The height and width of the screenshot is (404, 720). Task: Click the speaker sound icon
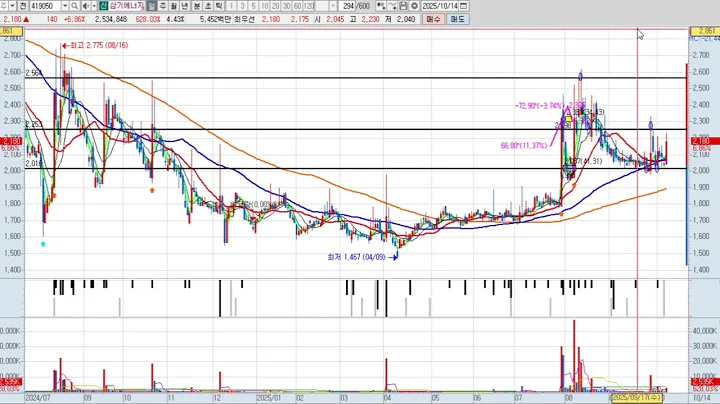pos(86,6)
